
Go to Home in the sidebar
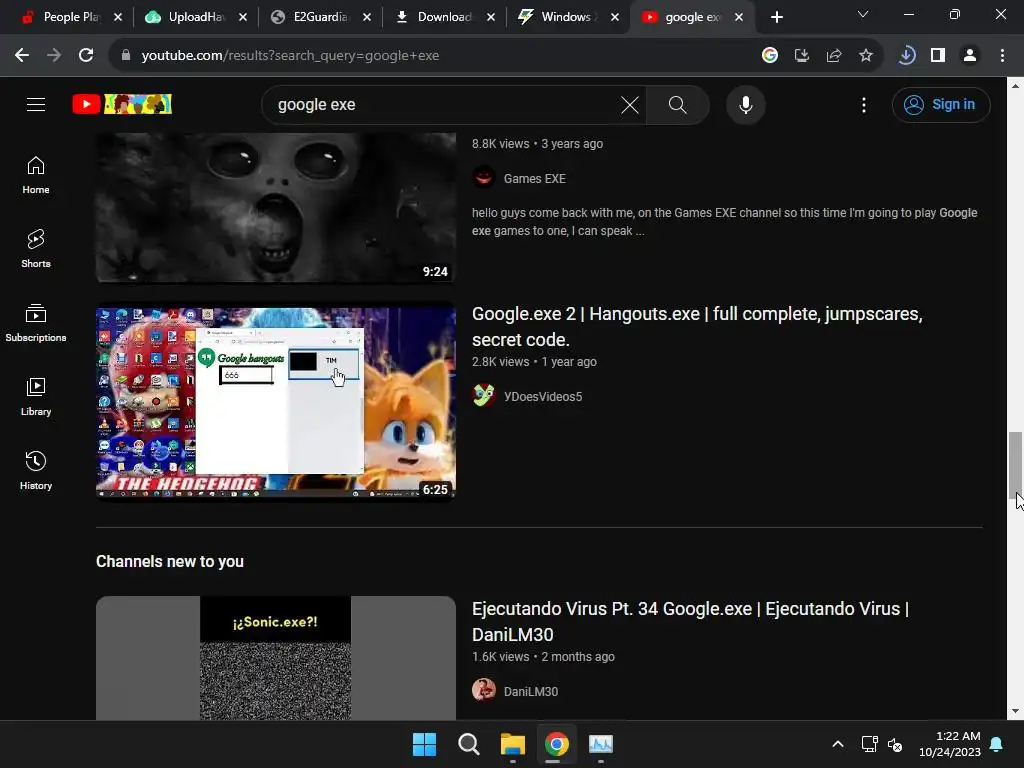[x=36, y=175]
